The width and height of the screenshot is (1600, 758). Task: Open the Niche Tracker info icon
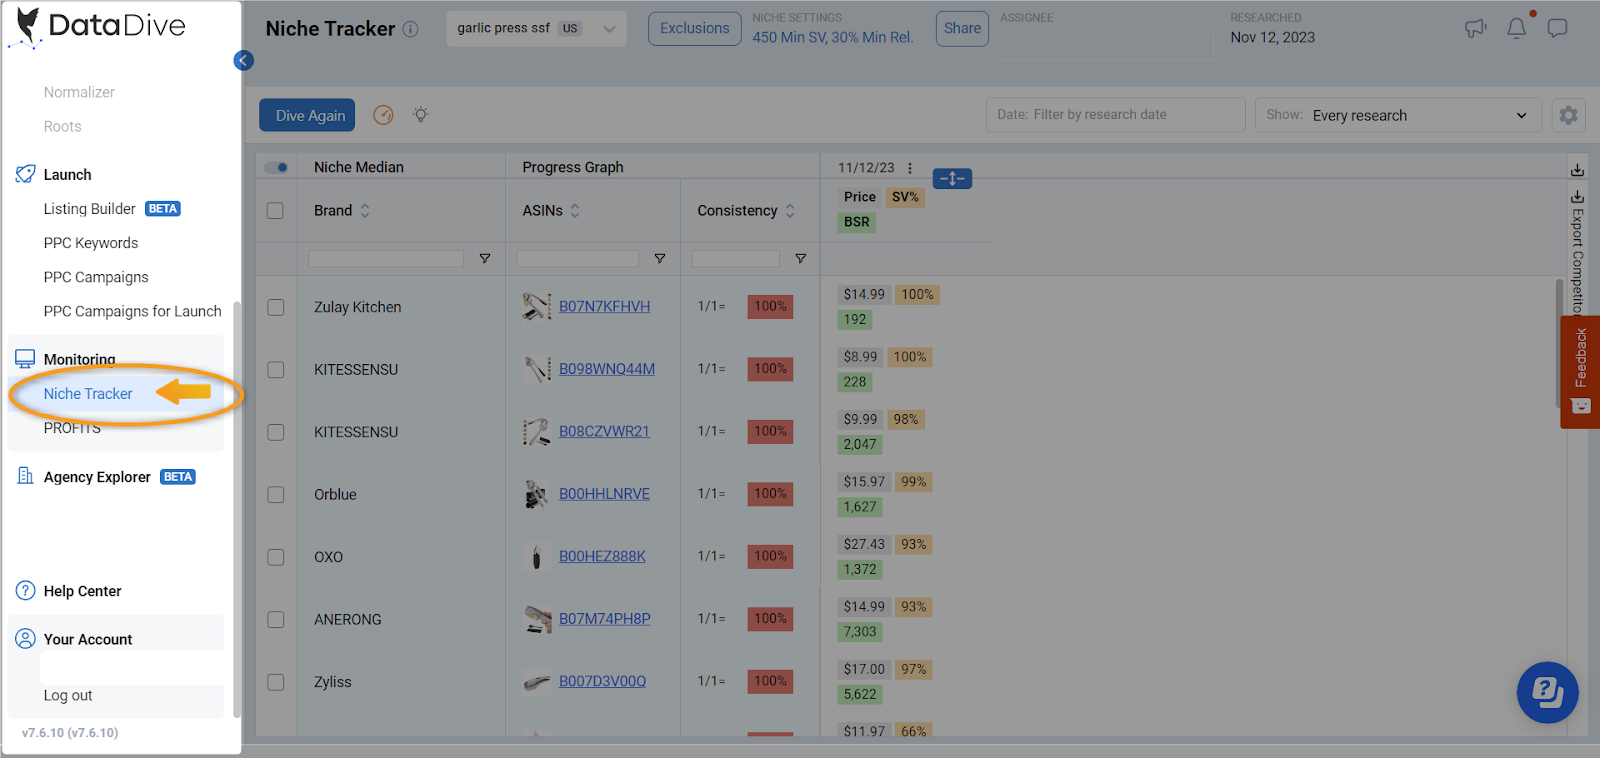click(x=411, y=29)
